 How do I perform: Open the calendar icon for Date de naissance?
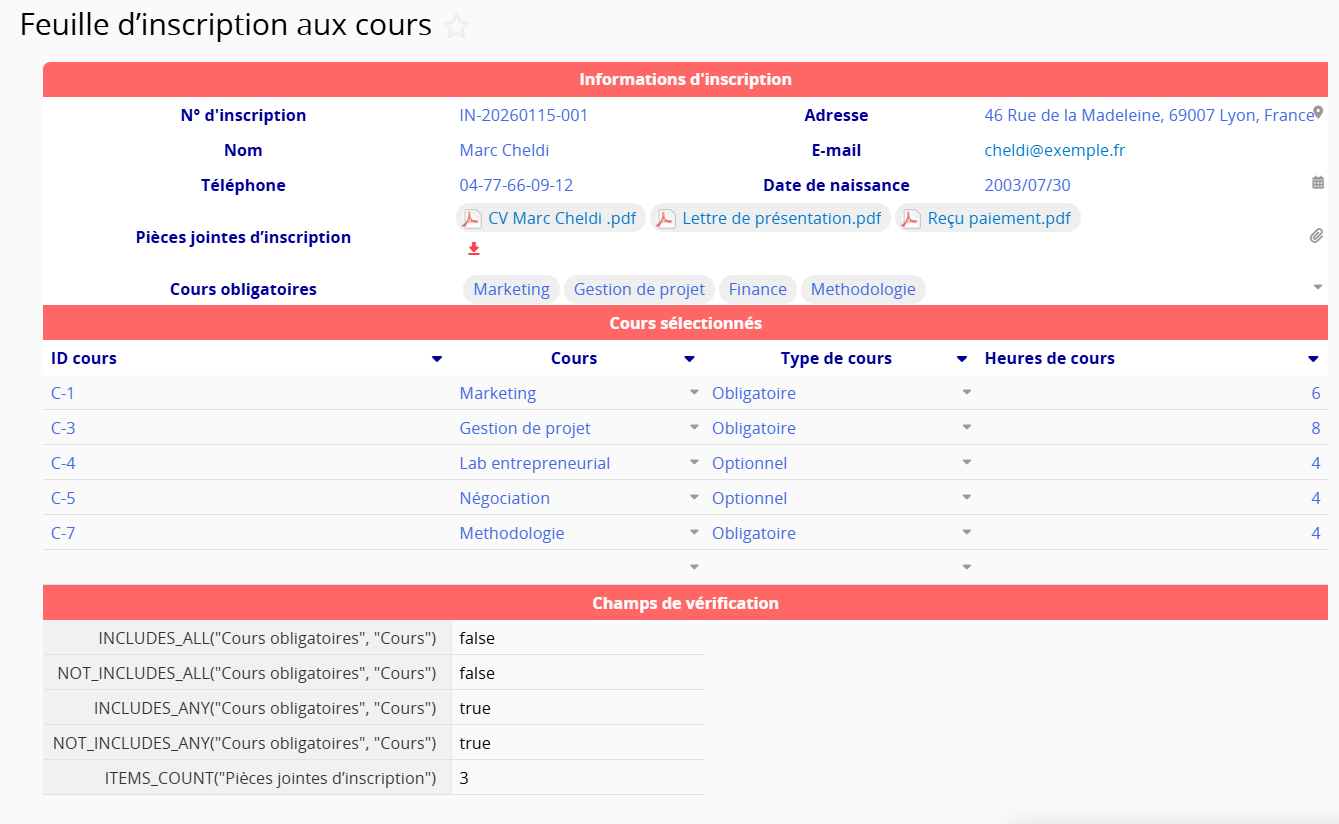point(1318,183)
